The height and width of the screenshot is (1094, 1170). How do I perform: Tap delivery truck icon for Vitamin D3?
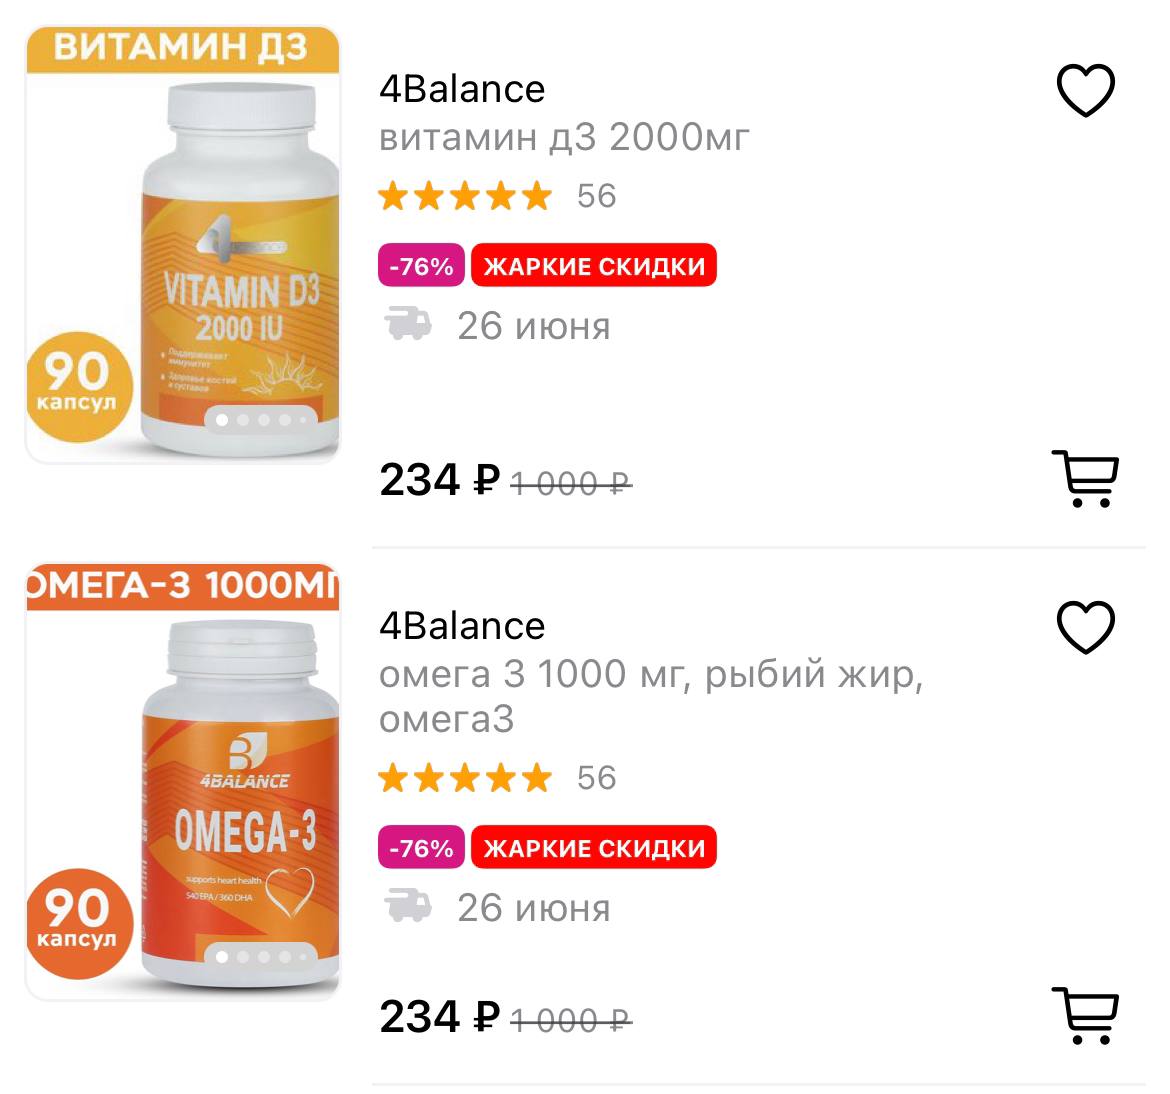(x=408, y=325)
